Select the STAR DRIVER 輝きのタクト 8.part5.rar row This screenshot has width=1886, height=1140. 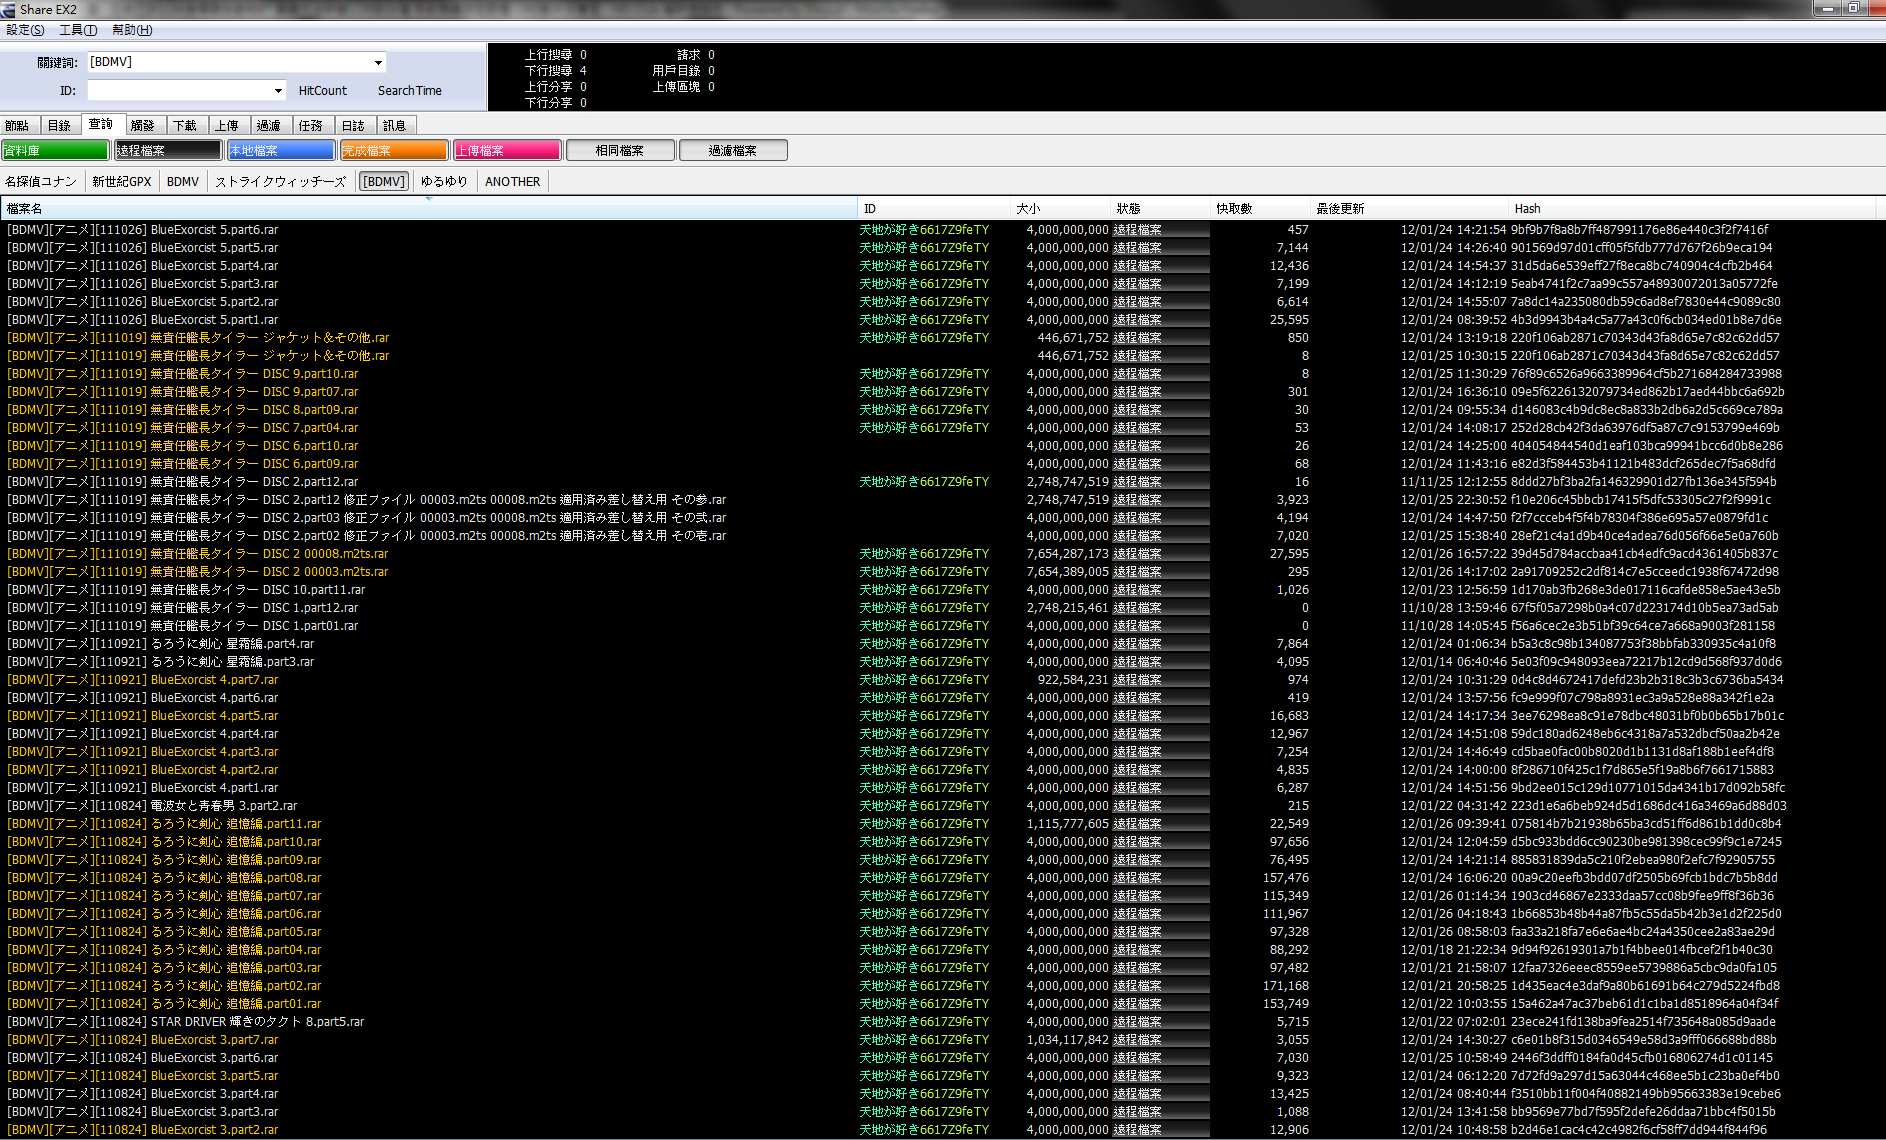tap(257, 1022)
